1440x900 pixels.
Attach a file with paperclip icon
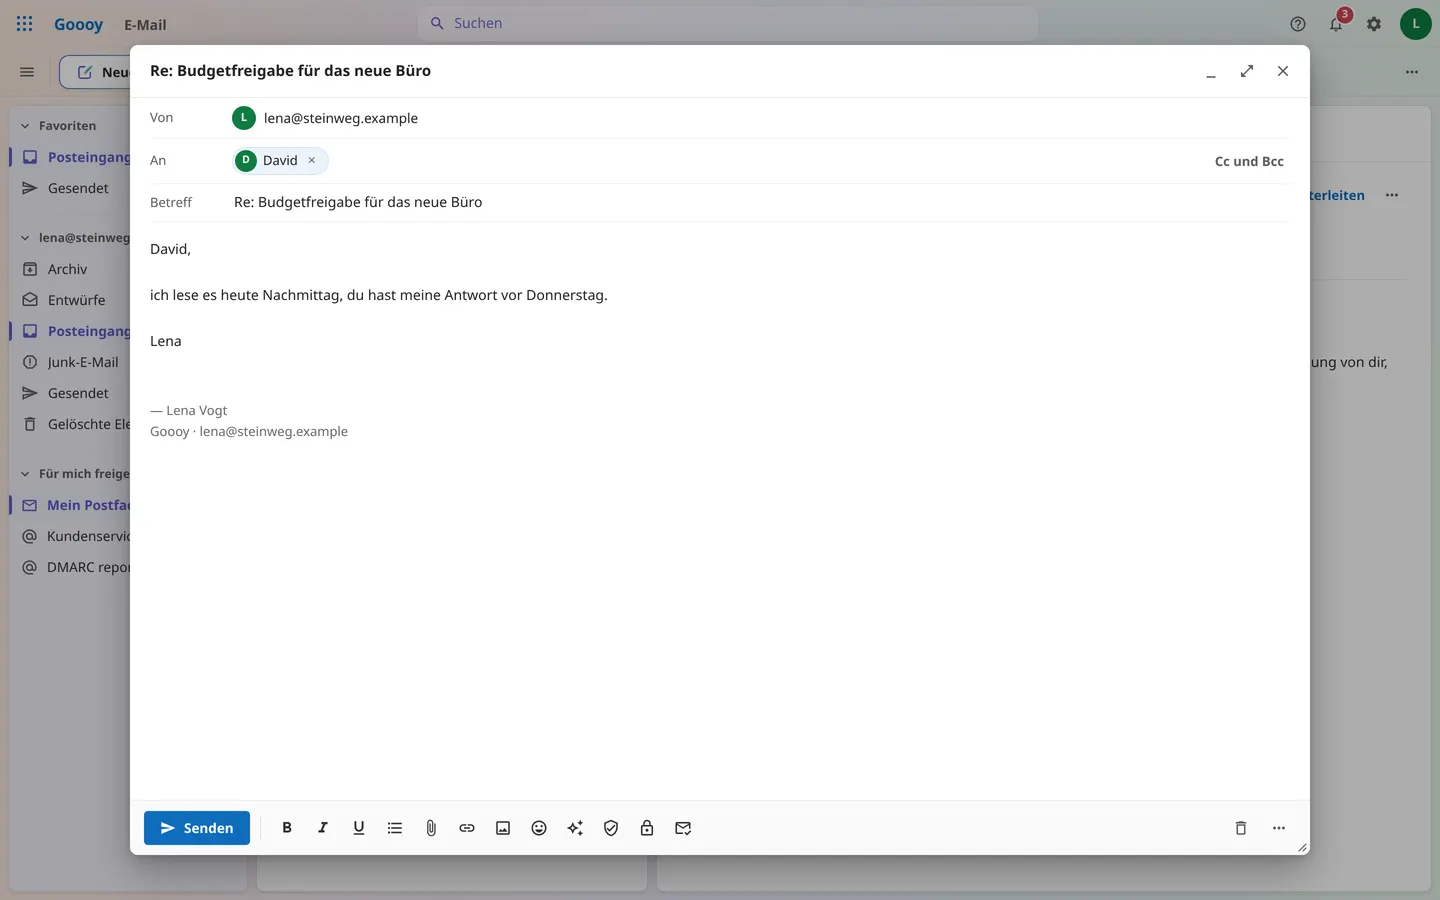(431, 828)
